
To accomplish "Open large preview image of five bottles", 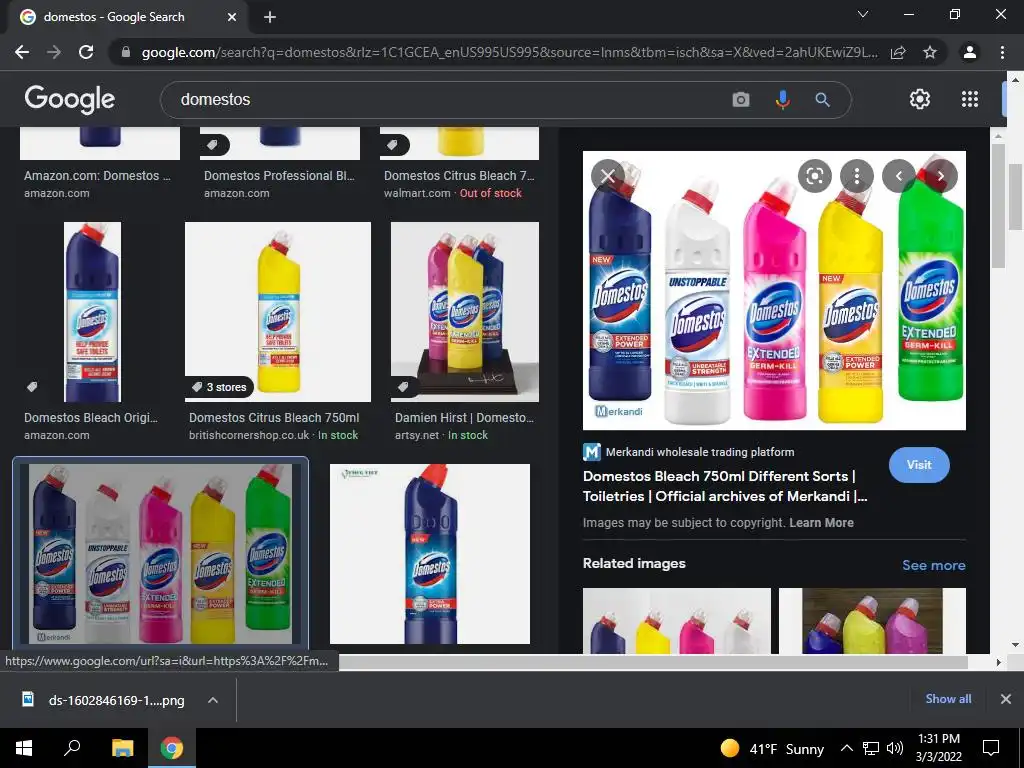I will click(x=774, y=290).
